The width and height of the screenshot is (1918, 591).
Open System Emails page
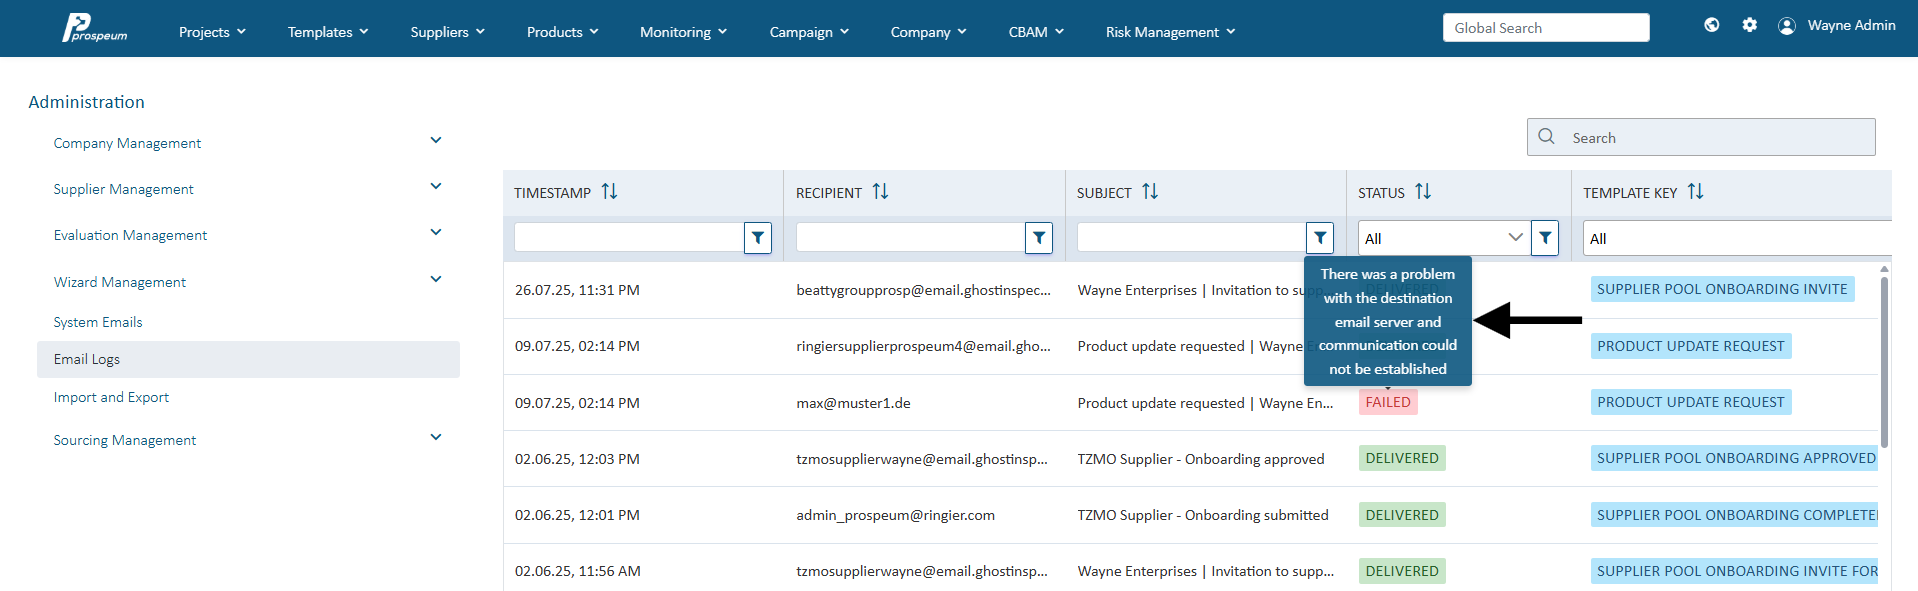[98, 322]
